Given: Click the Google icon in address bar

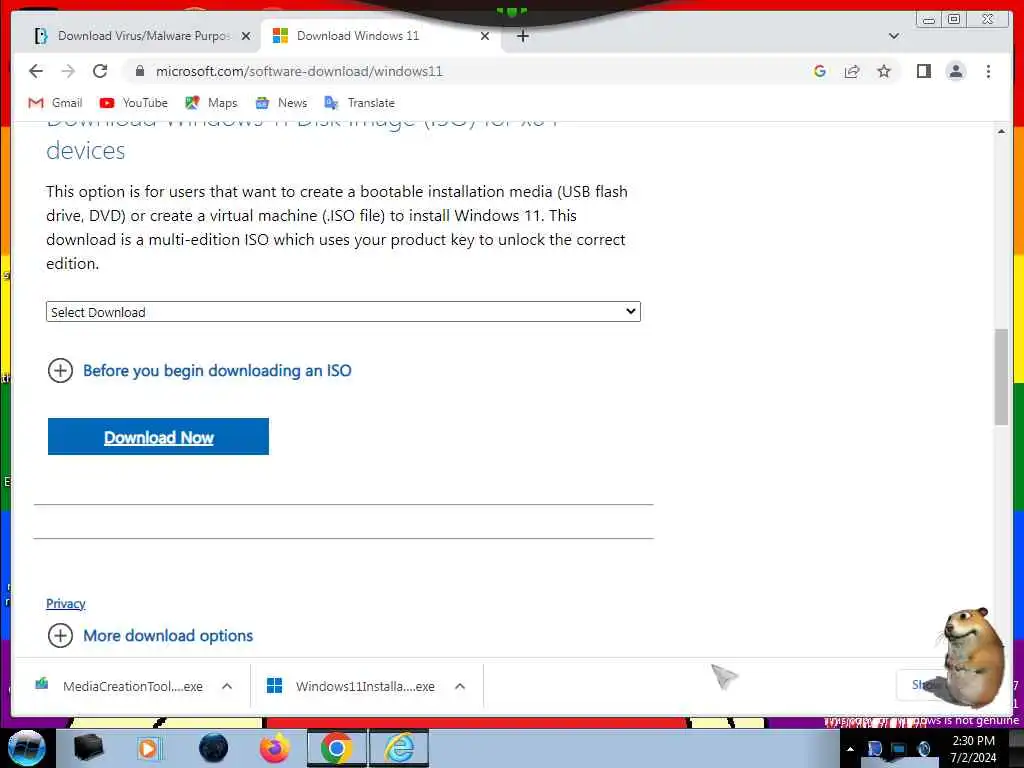Looking at the screenshot, I should pos(820,71).
